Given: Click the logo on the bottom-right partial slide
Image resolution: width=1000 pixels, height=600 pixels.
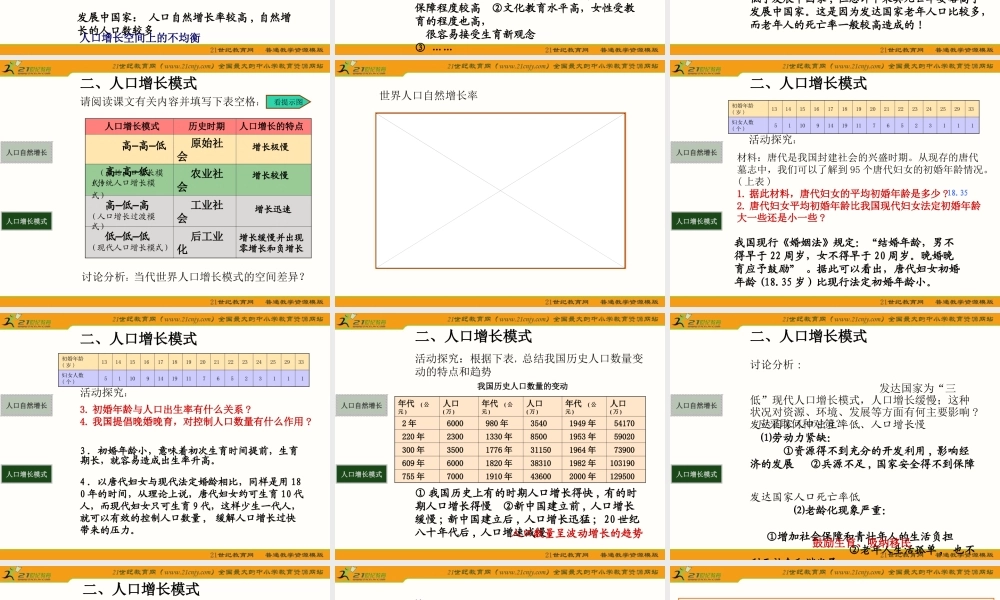Looking at the screenshot, I should (696, 574).
